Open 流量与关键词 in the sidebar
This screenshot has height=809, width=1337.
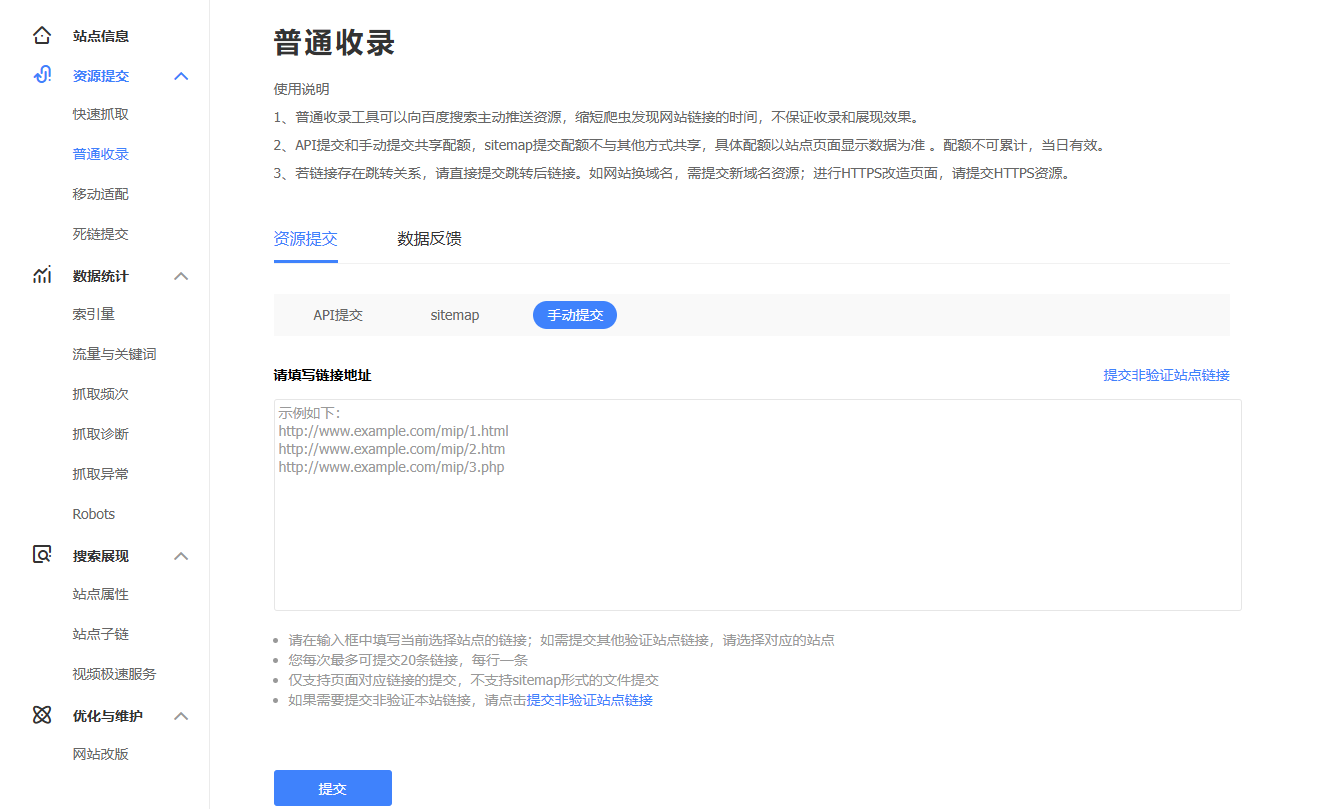(115, 354)
